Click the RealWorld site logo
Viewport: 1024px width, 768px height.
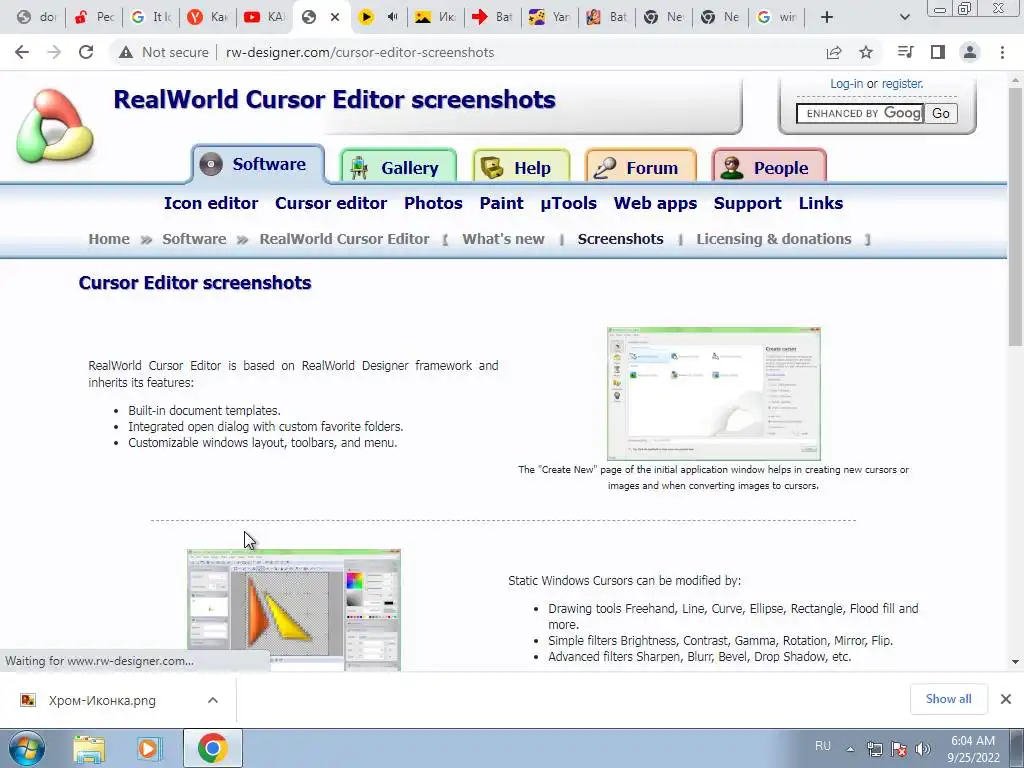[55, 125]
